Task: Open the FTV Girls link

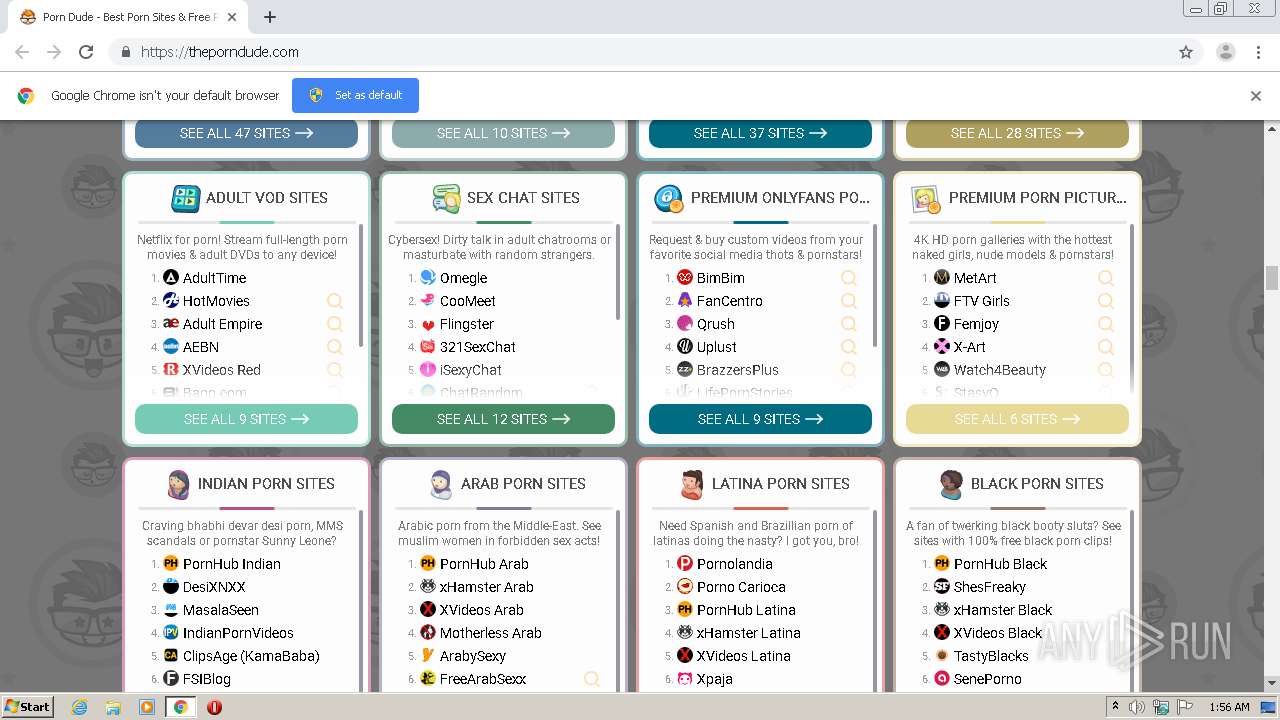Action: [982, 301]
